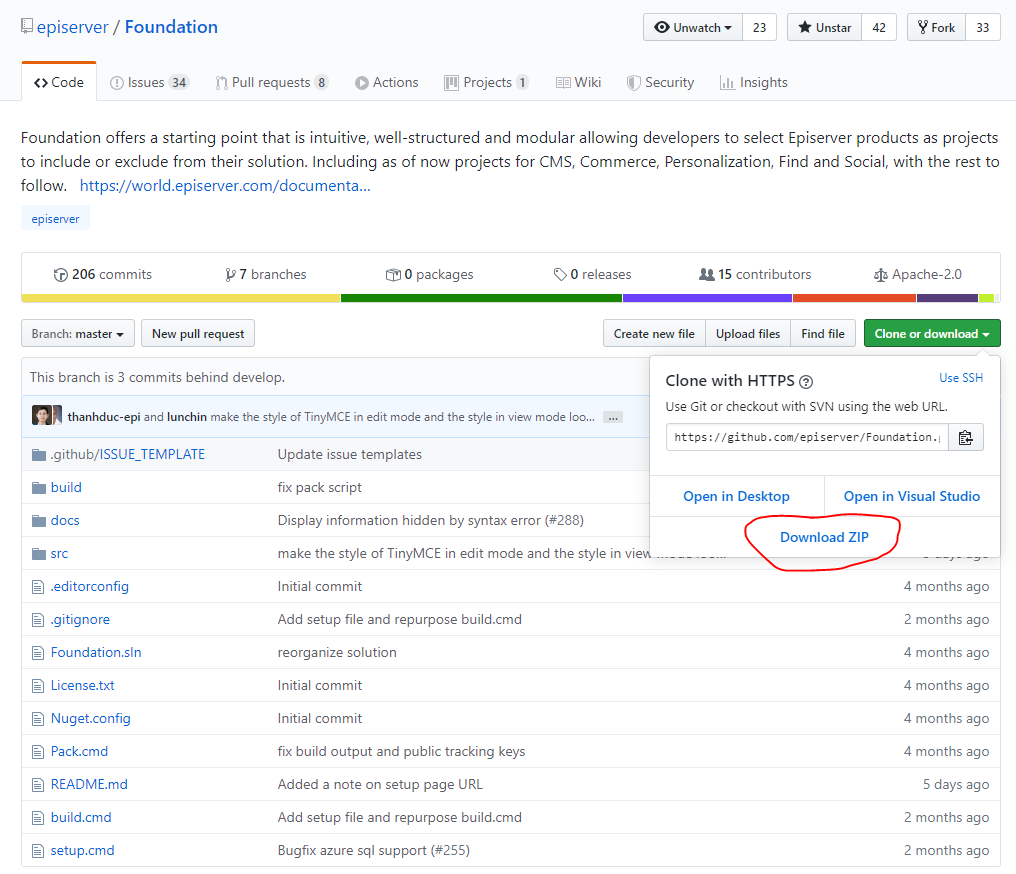
Task: Click the file icon next to setup.cmd
Action: point(38,851)
